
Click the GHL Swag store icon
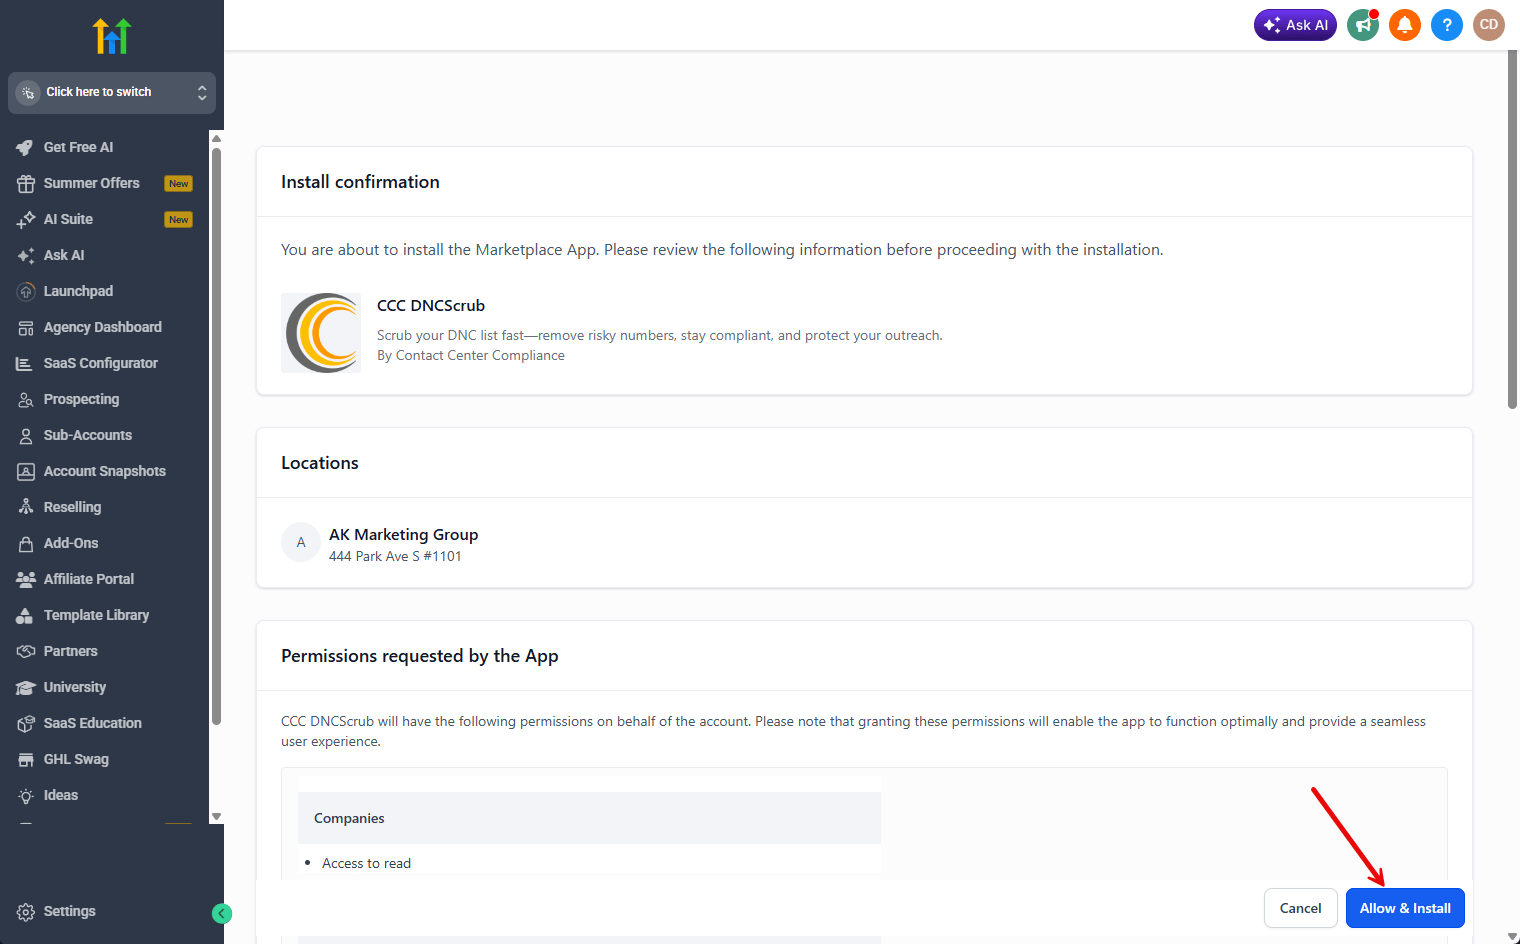(26, 759)
